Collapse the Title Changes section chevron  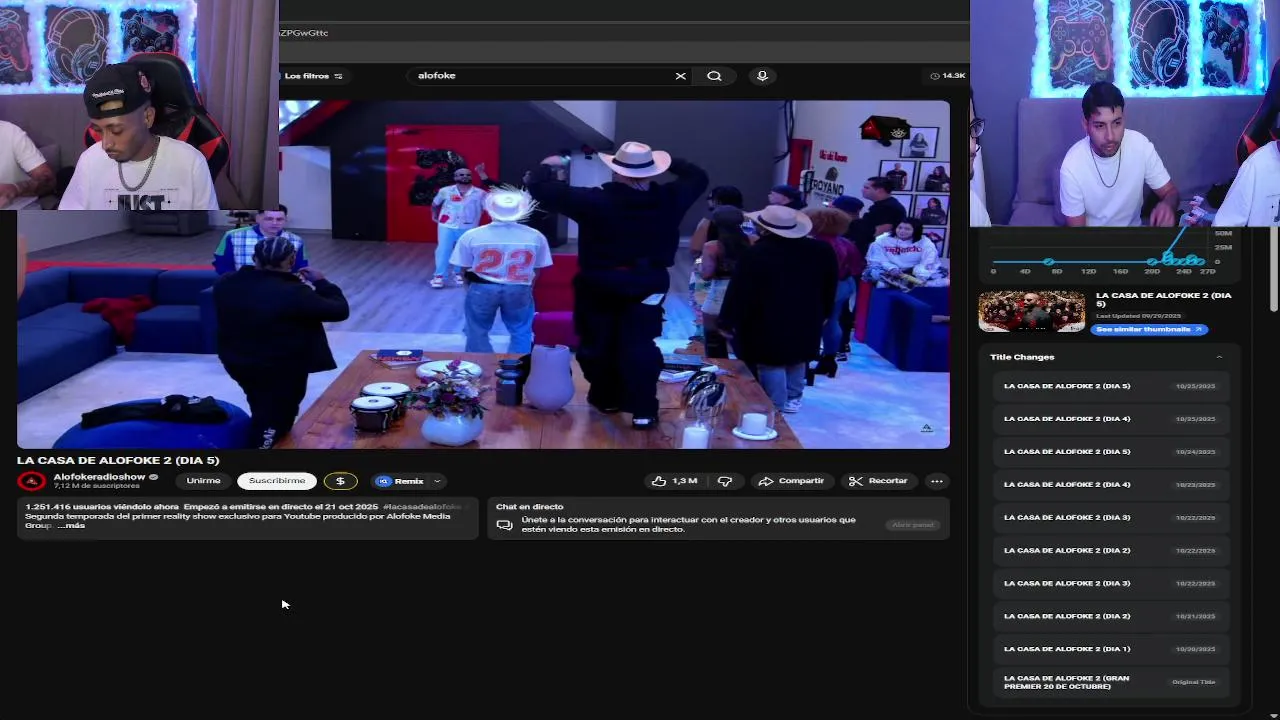pos(1219,357)
